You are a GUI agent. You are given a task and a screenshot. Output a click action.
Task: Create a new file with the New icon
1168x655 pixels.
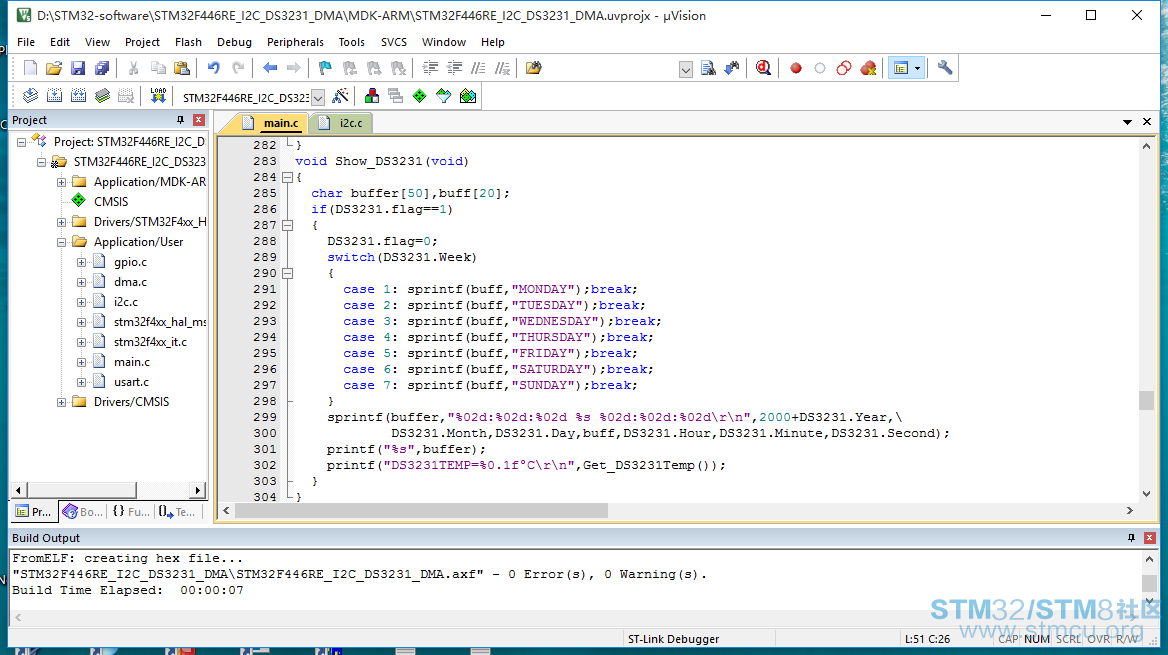pyautogui.click(x=30, y=69)
